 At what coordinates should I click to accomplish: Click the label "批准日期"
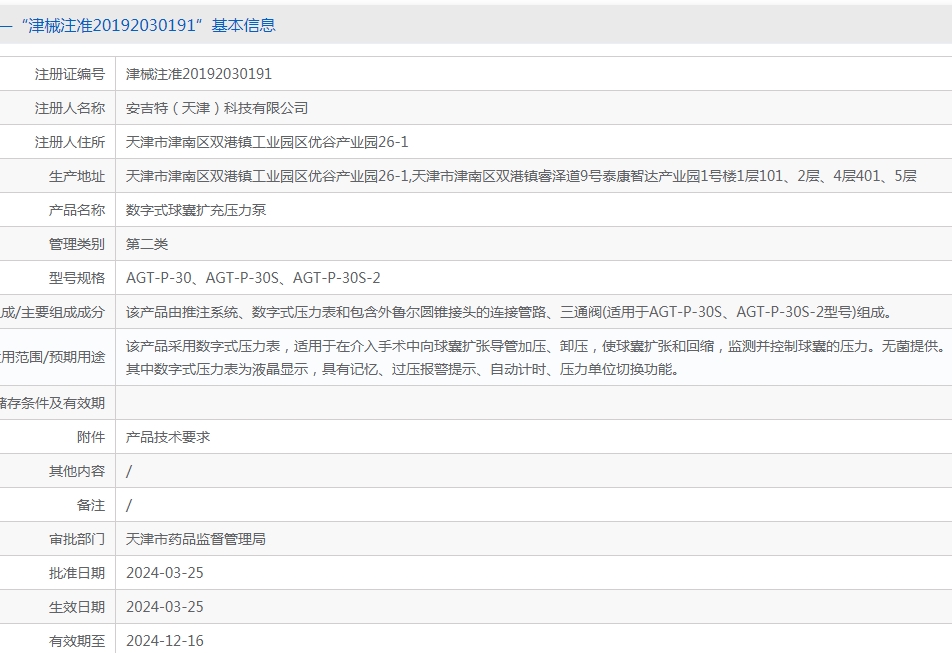(77, 573)
